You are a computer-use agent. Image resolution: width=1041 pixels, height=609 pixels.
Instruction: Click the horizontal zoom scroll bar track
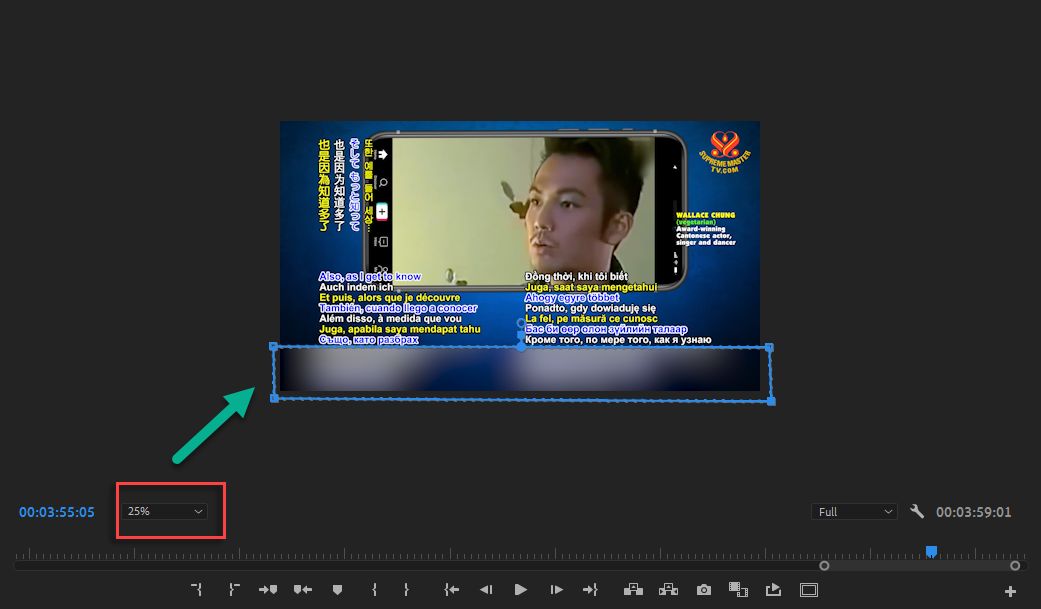pos(521,566)
